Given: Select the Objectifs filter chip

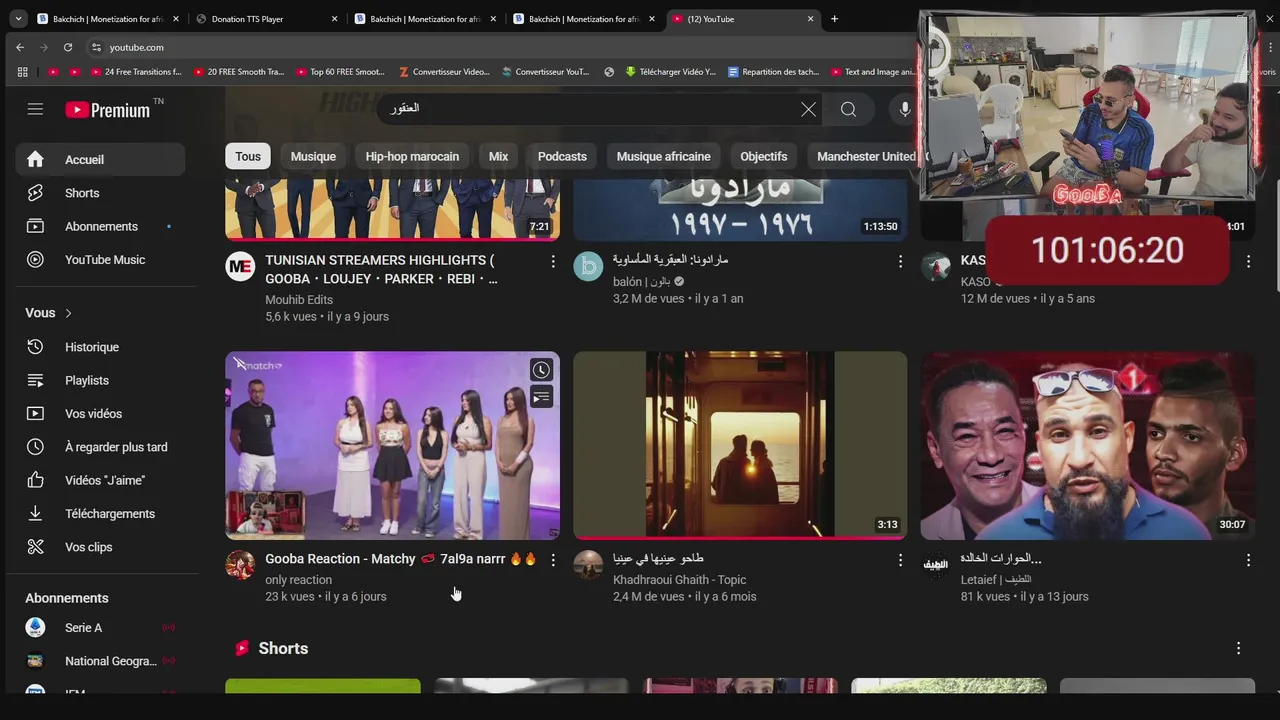Looking at the screenshot, I should [764, 156].
